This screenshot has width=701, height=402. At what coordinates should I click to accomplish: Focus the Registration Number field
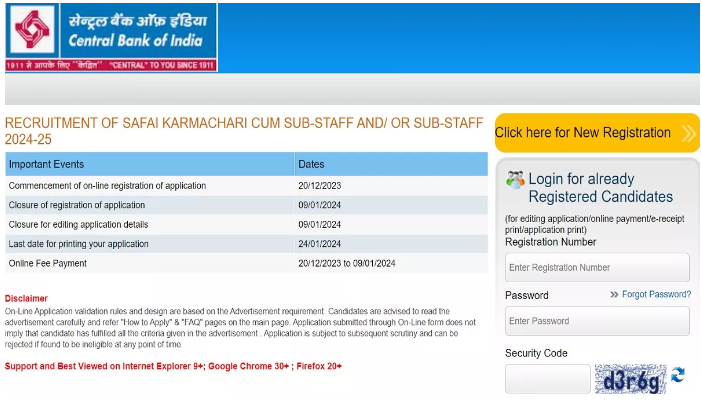tap(597, 267)
